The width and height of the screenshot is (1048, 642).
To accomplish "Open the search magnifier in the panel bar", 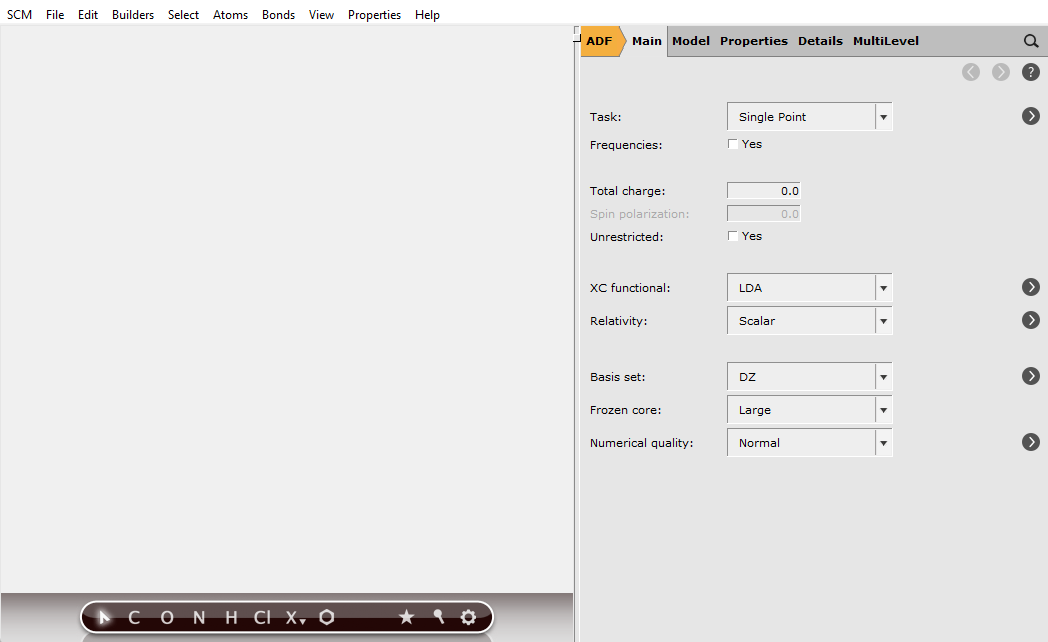I will click(x=1030, y=41).
